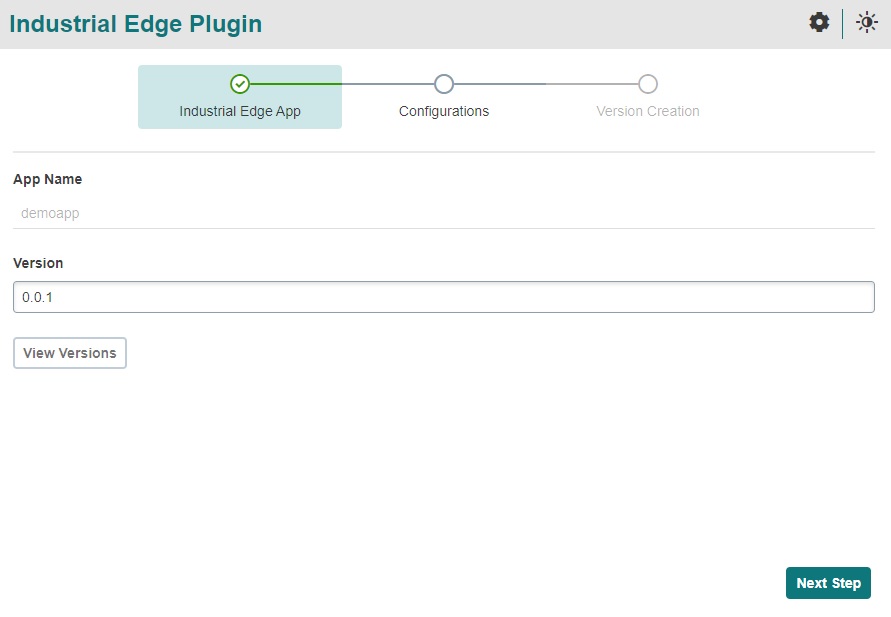
Task: Click the gray connector line before Version Creation
Action: 546,84
